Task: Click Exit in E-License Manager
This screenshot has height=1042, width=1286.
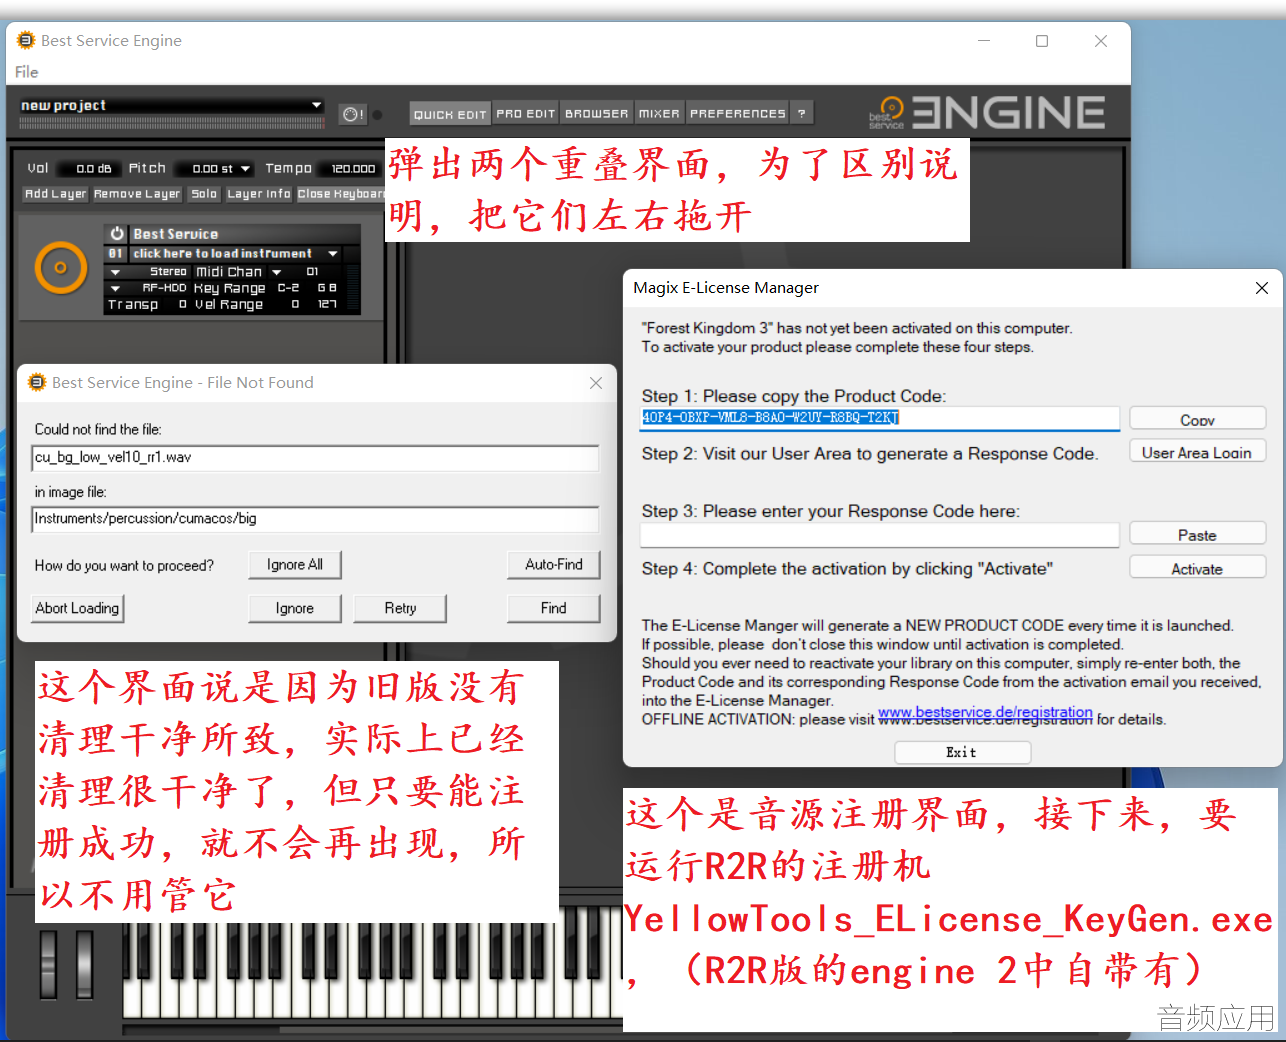Action: tap(962, 752)
